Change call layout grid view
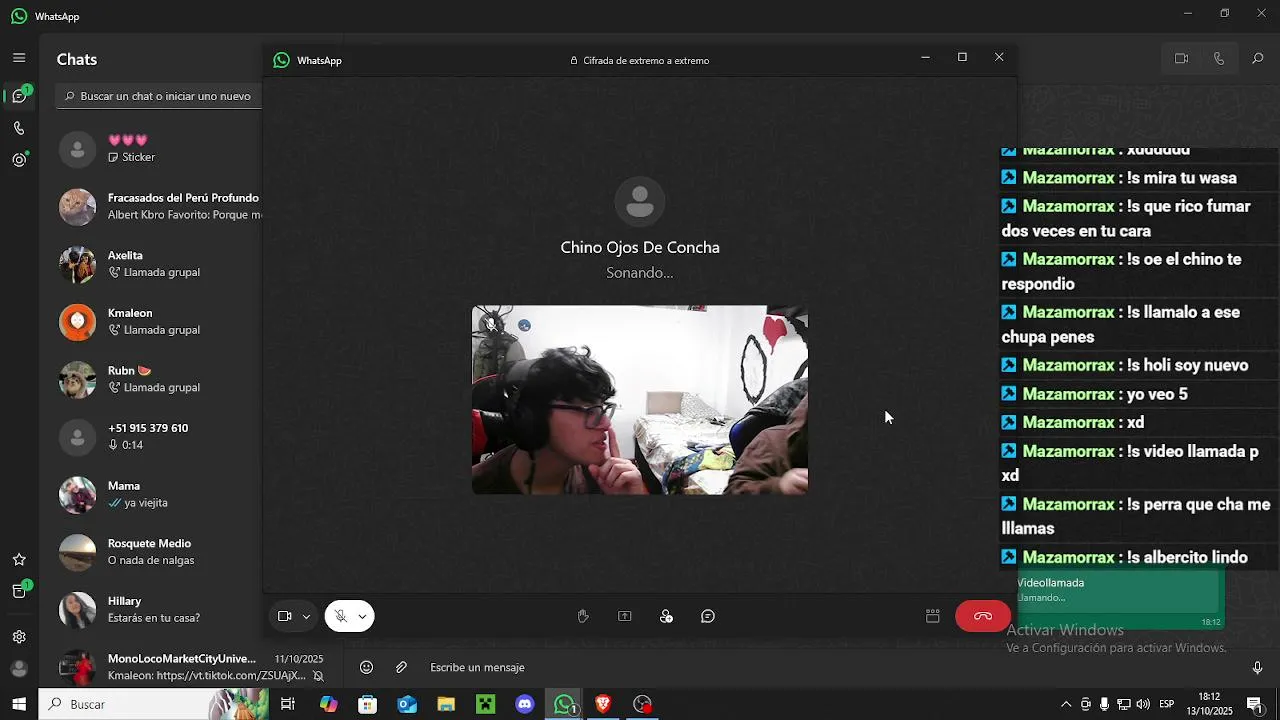The image size is (1280, 720). [933, 616]
